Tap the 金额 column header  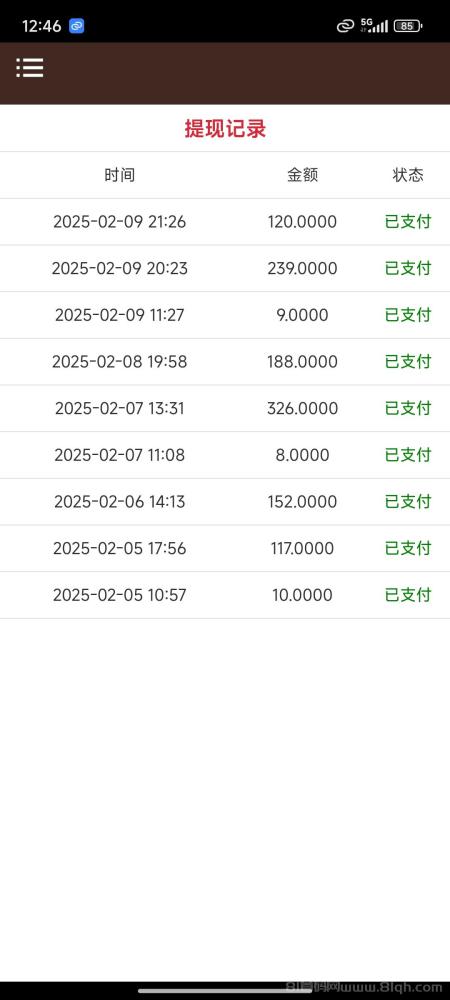(x=302, y=175)
